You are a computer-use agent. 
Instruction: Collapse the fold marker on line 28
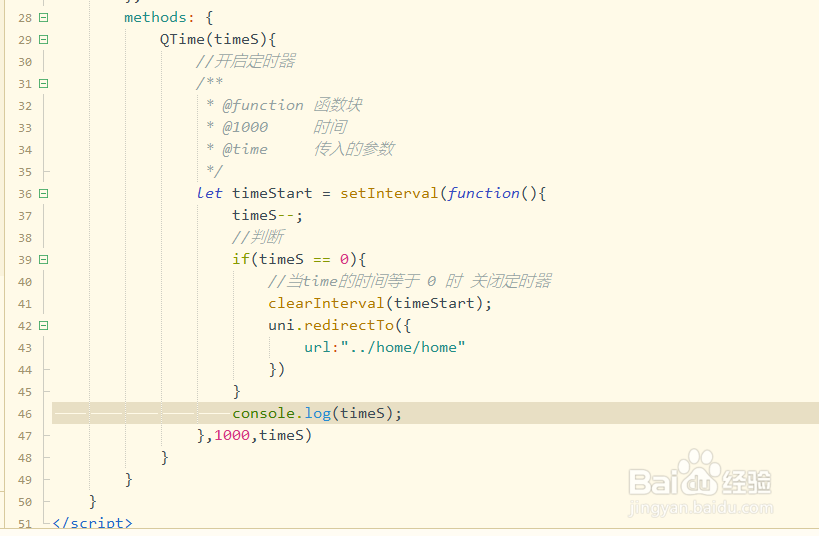tap(44, 18)
